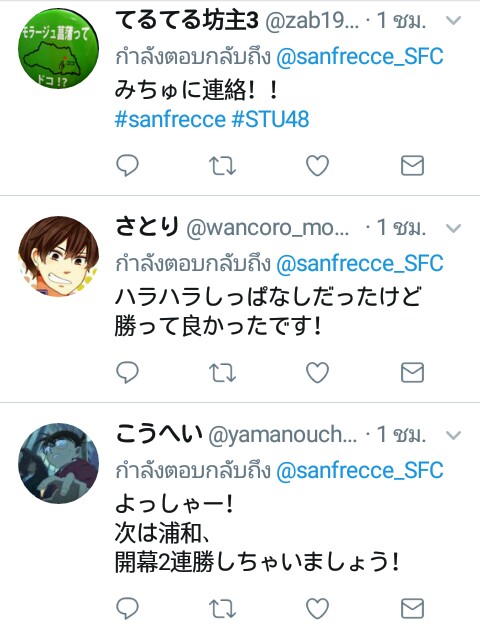This screenshot has width=480, height=637.
Task: Open @sanfrecce_SFC mention in さとり's reply
Action: pos(360,264)
